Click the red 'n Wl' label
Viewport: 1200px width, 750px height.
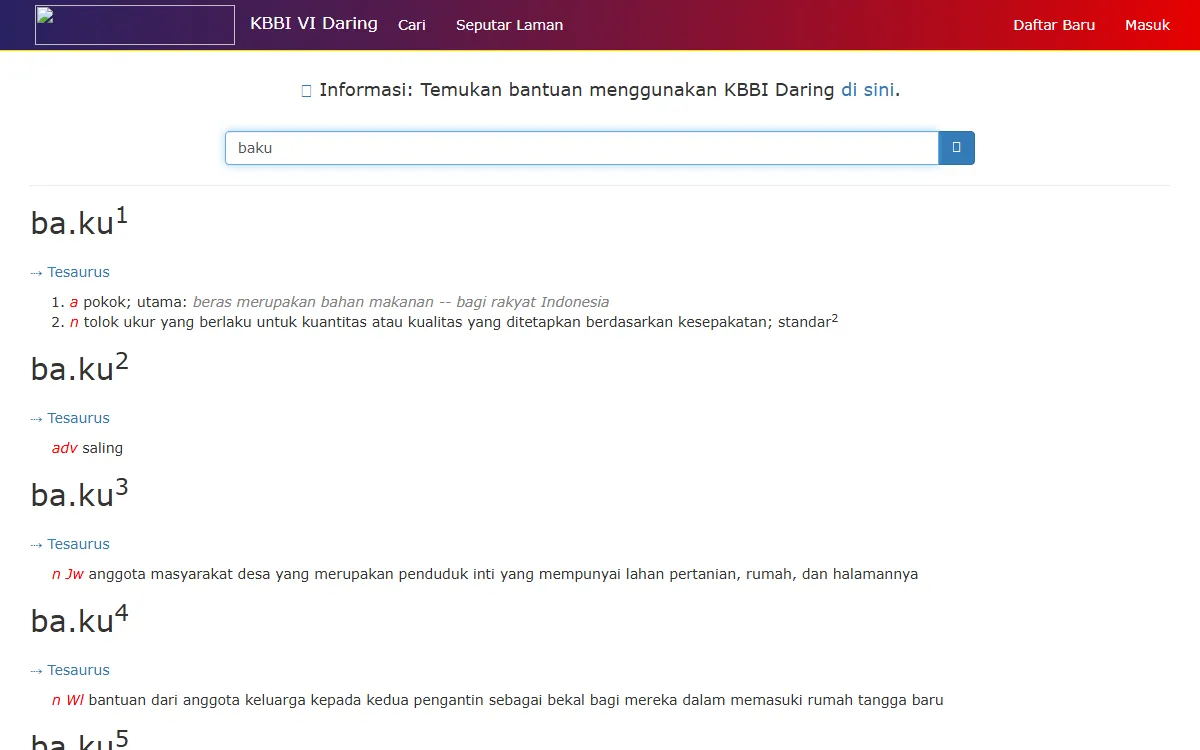68,700
